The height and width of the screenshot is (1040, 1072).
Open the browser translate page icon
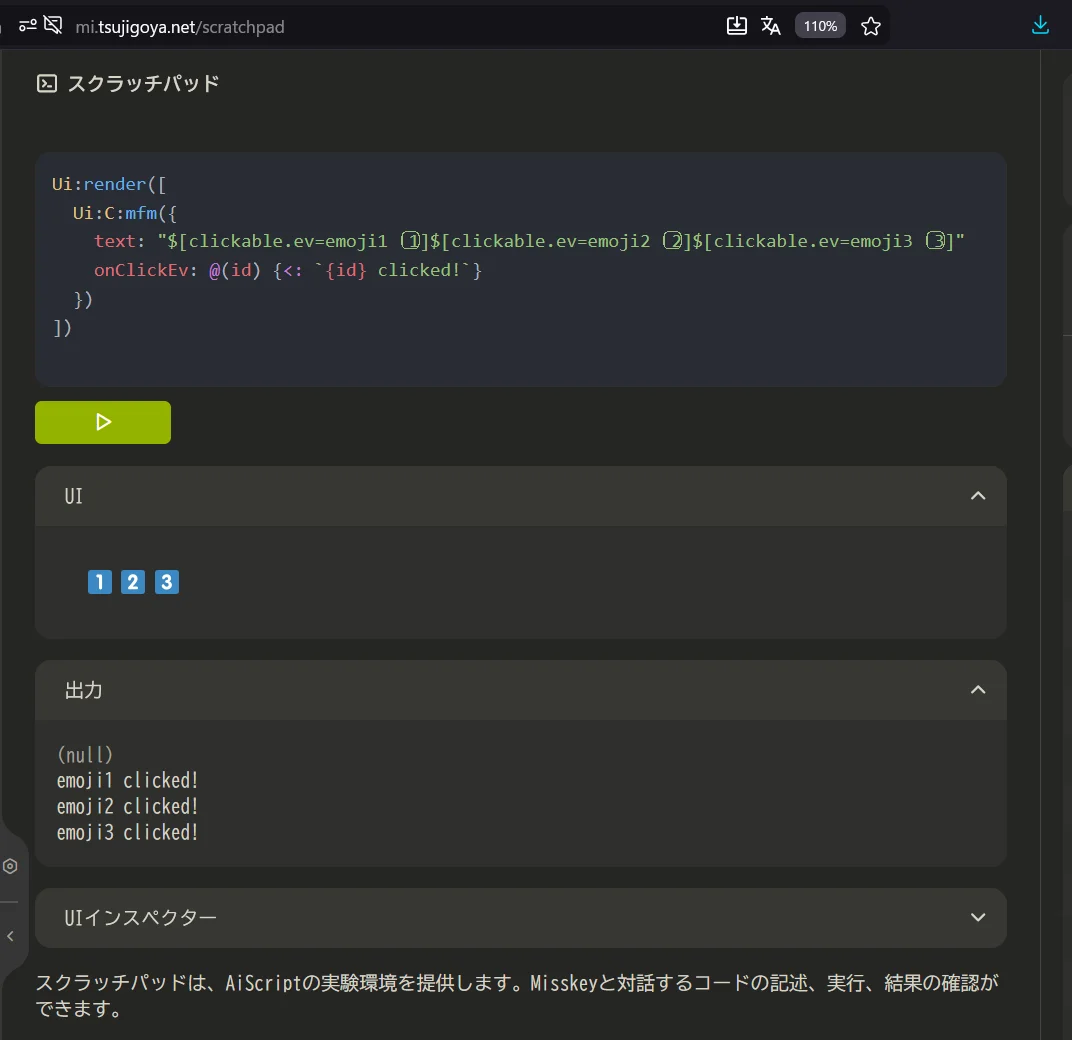770,26
